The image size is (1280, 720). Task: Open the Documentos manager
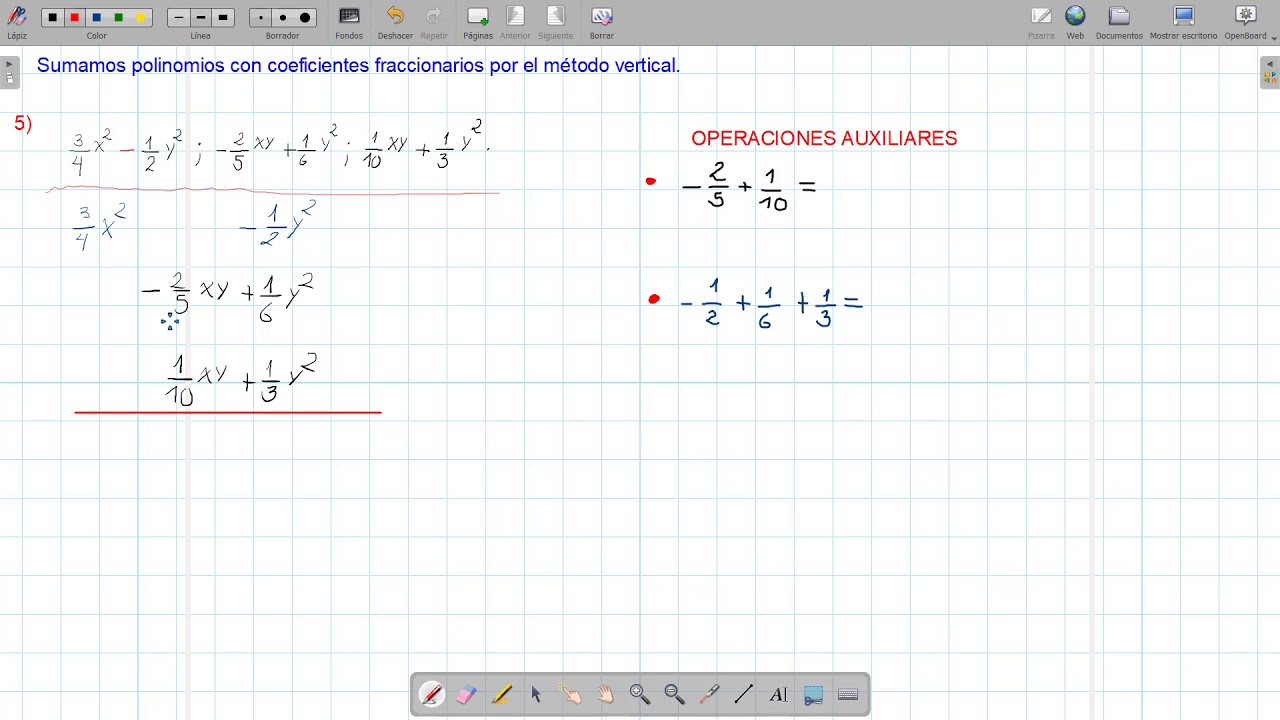1119,17
